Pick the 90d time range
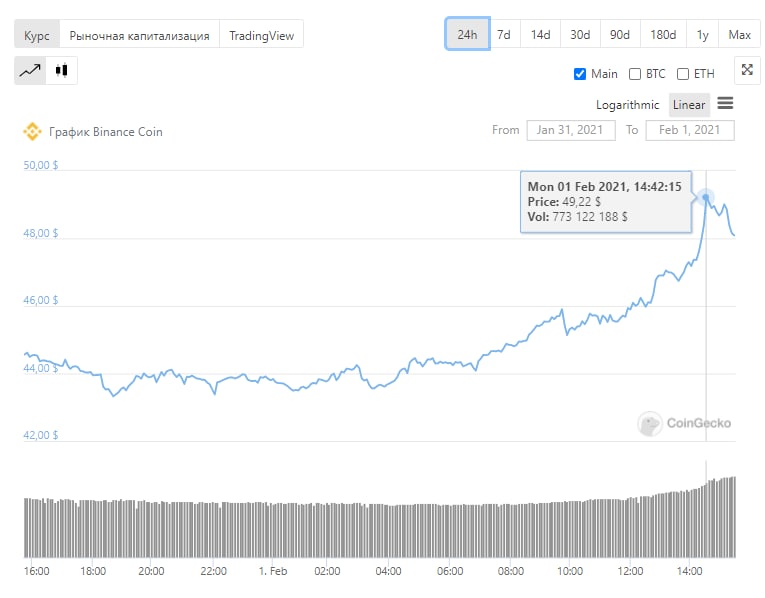This screenshot has width=765, height=598. point(620,35)
